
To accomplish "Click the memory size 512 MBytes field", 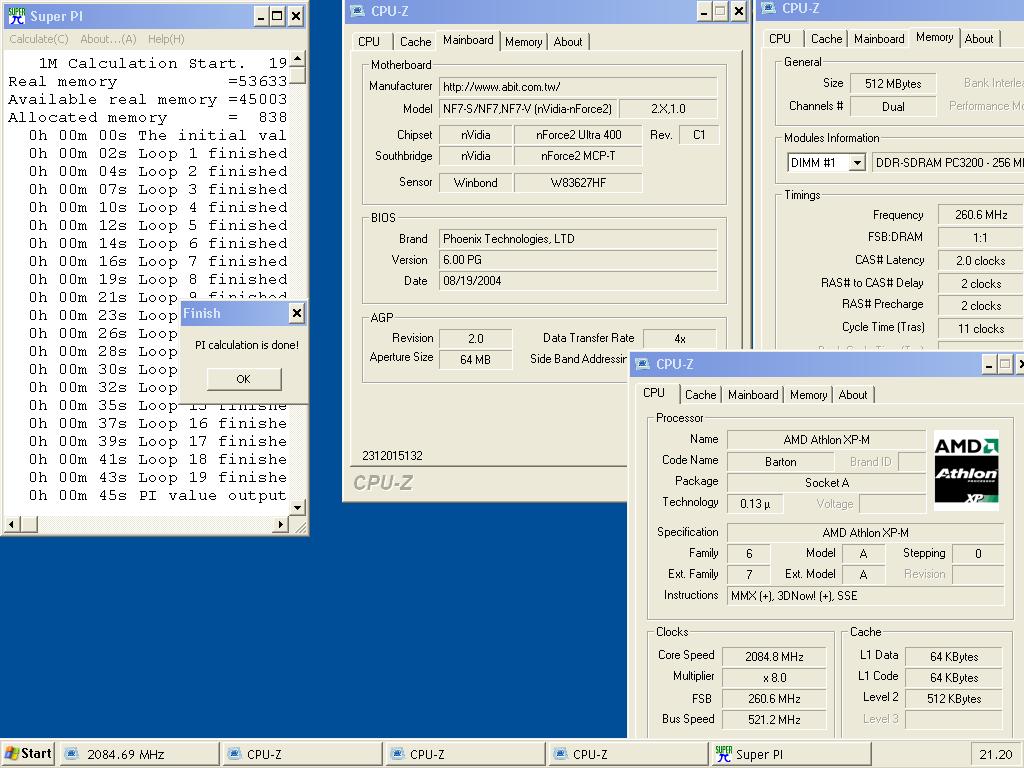I will click(893, 84).
